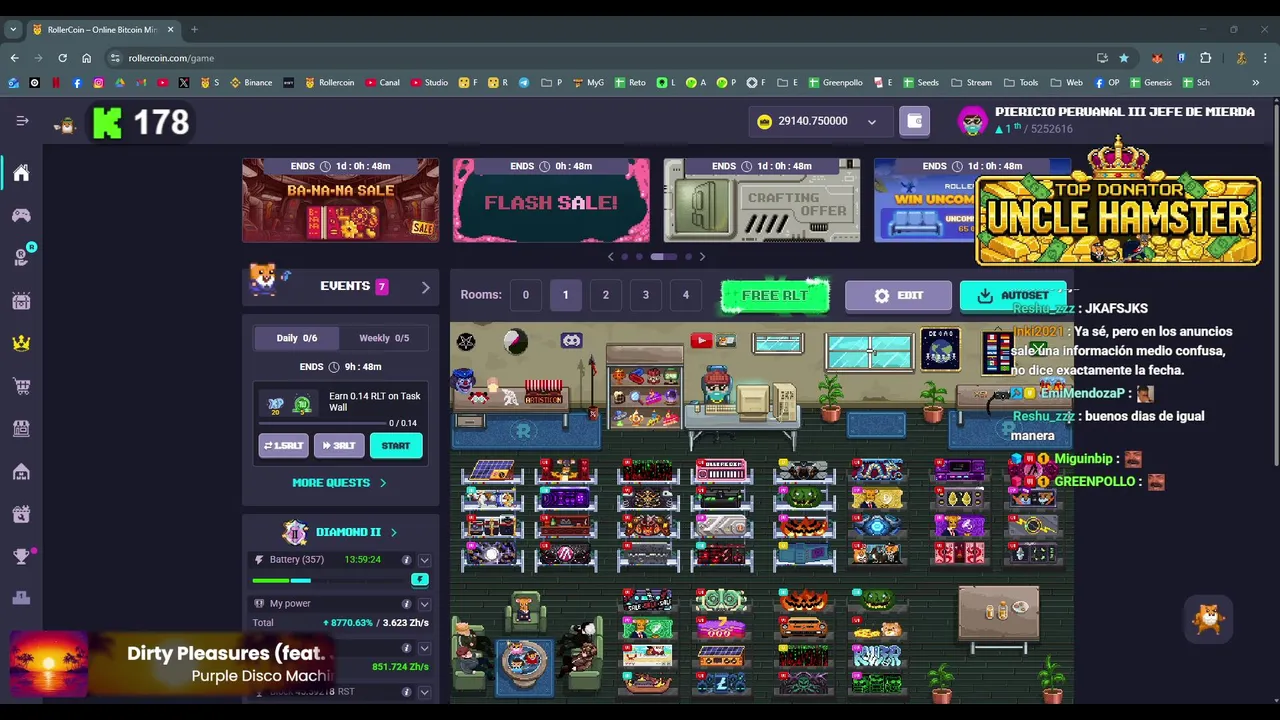The width and height of the screenshot is (1280, 720).
Task: Click the Discord icon on room wall
Action: 571,341
